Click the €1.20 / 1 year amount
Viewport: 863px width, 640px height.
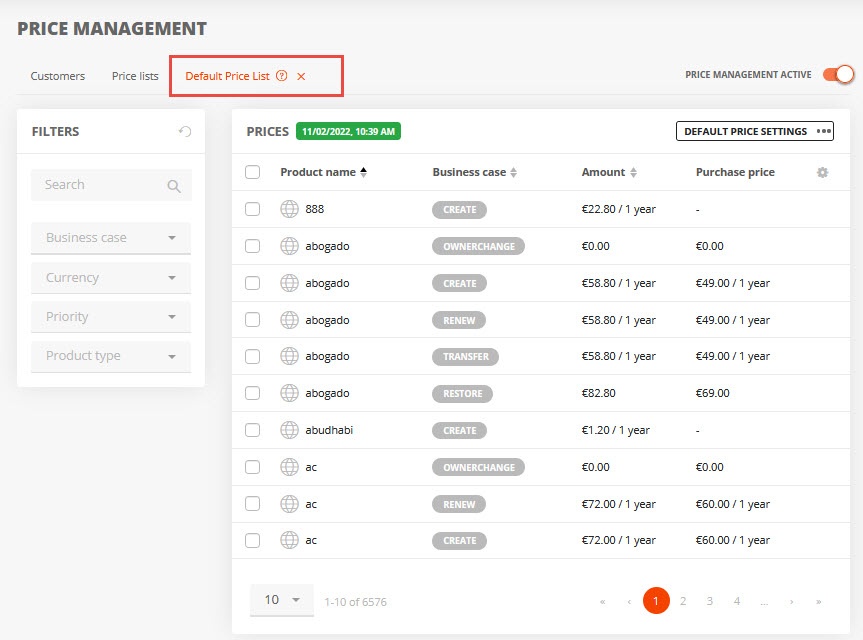tap(615, 430)
